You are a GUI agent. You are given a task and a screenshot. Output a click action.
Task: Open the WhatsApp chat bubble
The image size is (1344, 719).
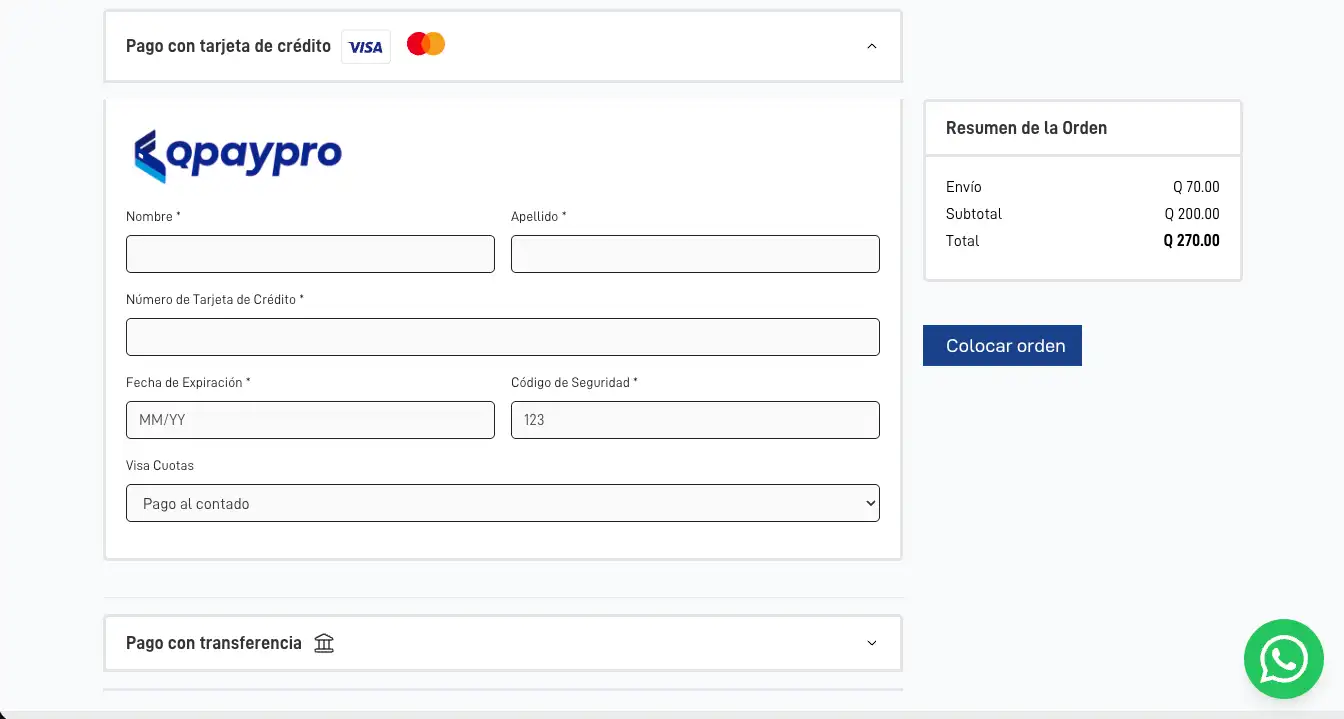(x=1283, y=659)
